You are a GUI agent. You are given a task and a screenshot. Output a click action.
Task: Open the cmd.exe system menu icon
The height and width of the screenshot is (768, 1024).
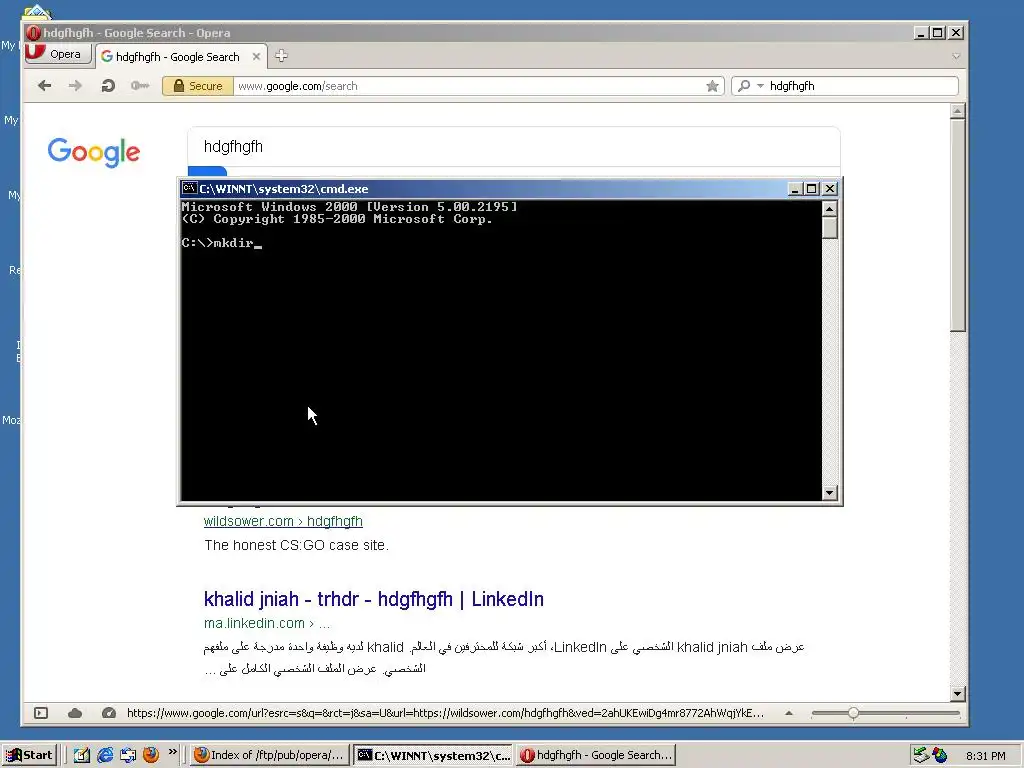(x=189, y=188)
